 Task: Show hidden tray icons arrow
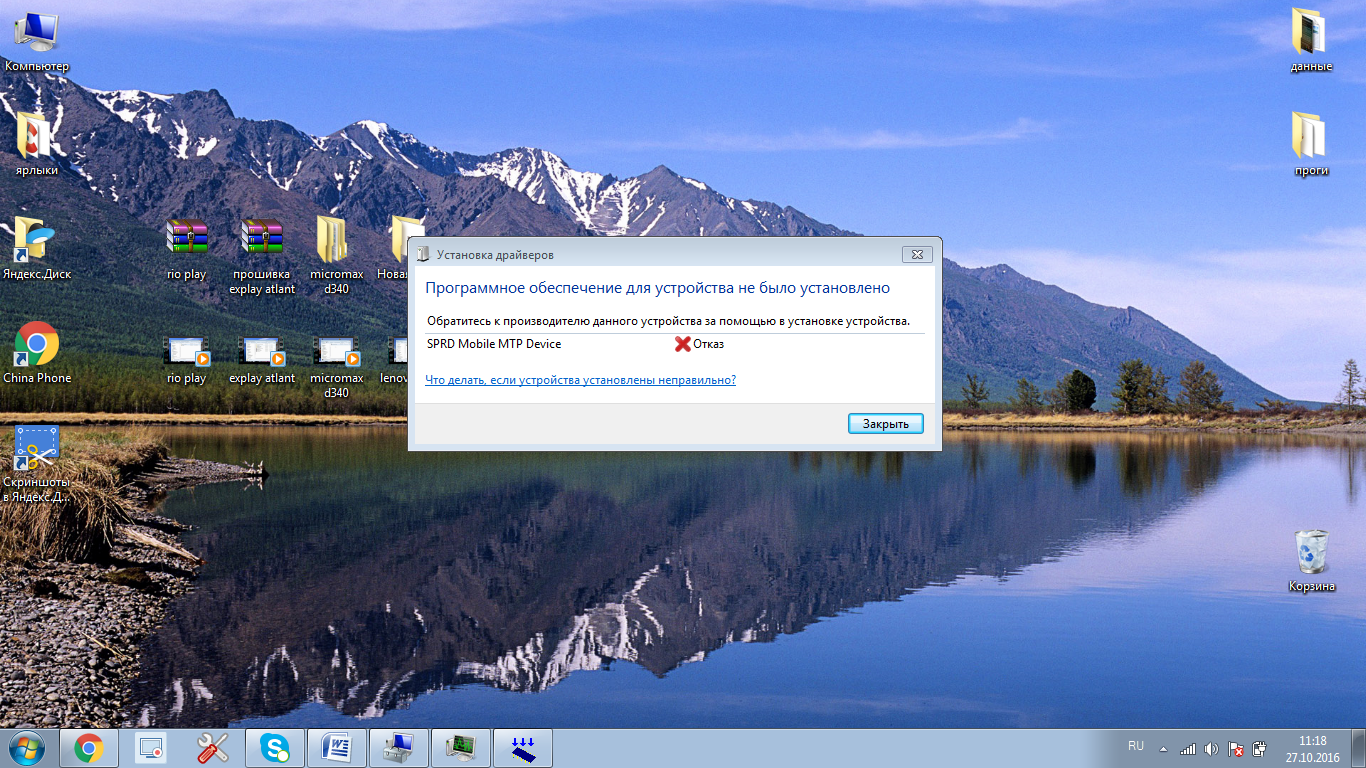point(1163,748)
